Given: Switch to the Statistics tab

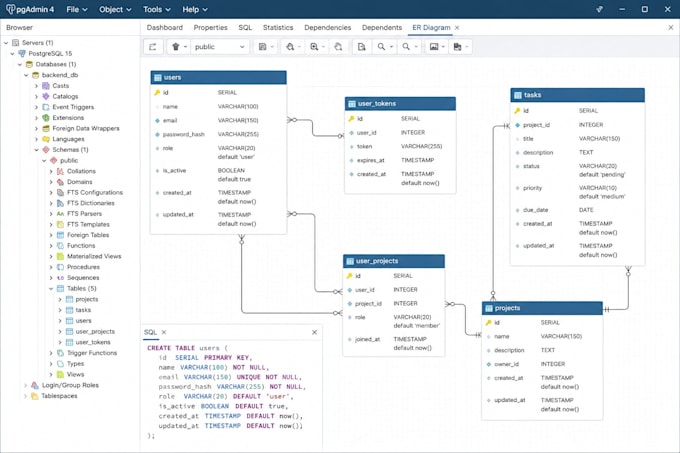Looking at the screenshot, I should coord(278,27).
